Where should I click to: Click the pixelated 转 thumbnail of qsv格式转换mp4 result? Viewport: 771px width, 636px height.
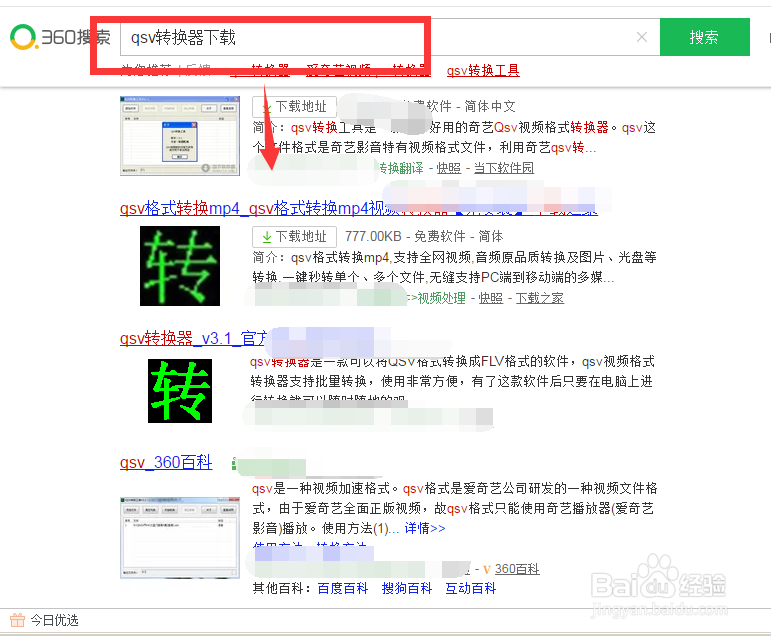tap(180, 266)
